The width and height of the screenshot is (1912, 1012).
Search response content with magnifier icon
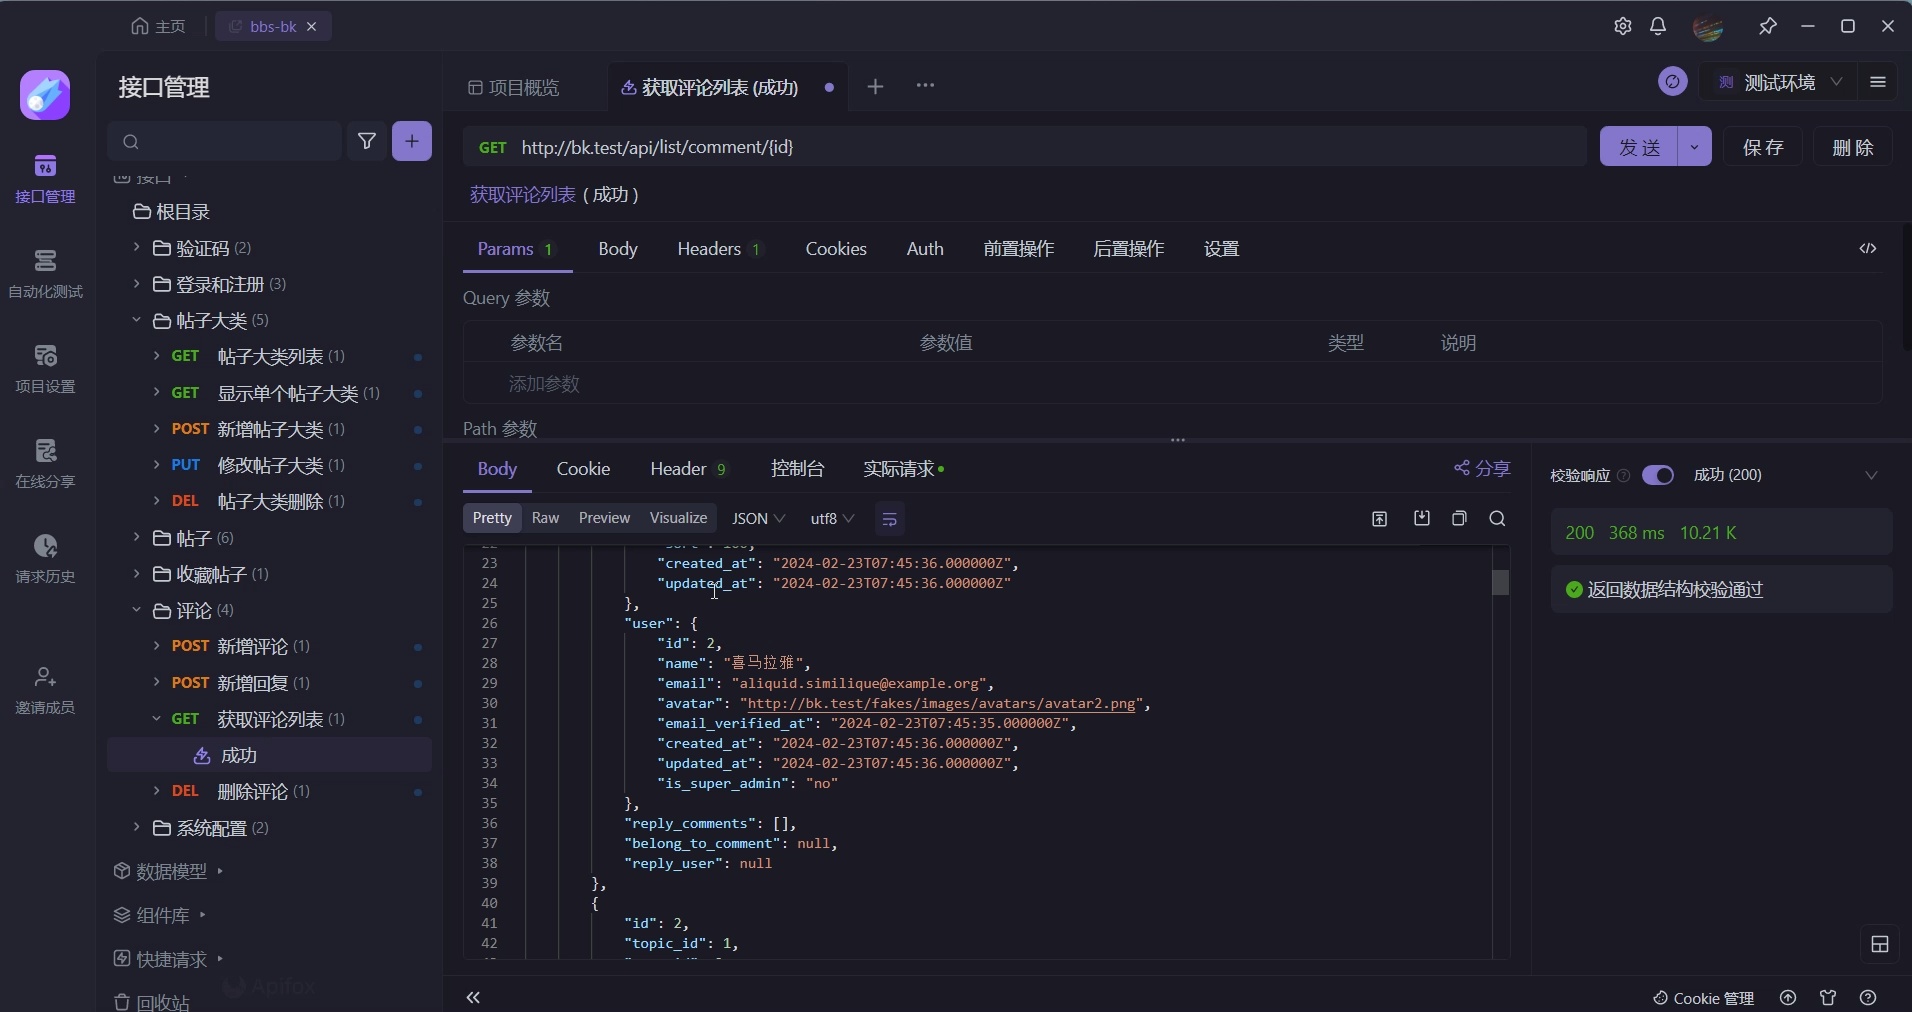1497,519
